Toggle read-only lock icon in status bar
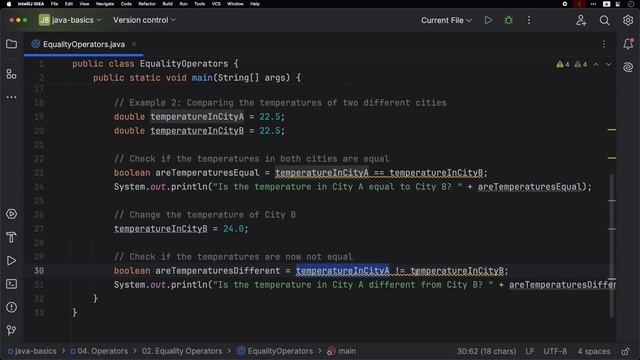640x360 pixels. 625,351
